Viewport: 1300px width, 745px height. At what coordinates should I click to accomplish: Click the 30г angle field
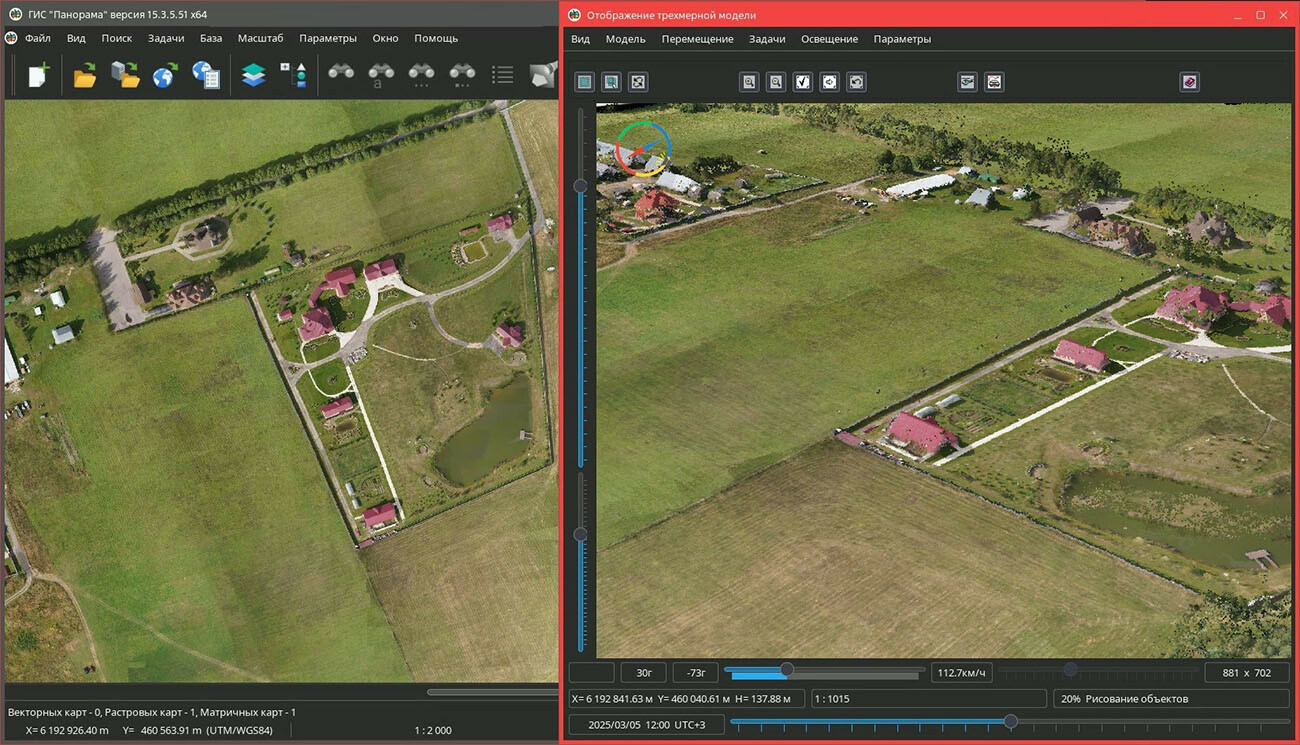(643, 672)
